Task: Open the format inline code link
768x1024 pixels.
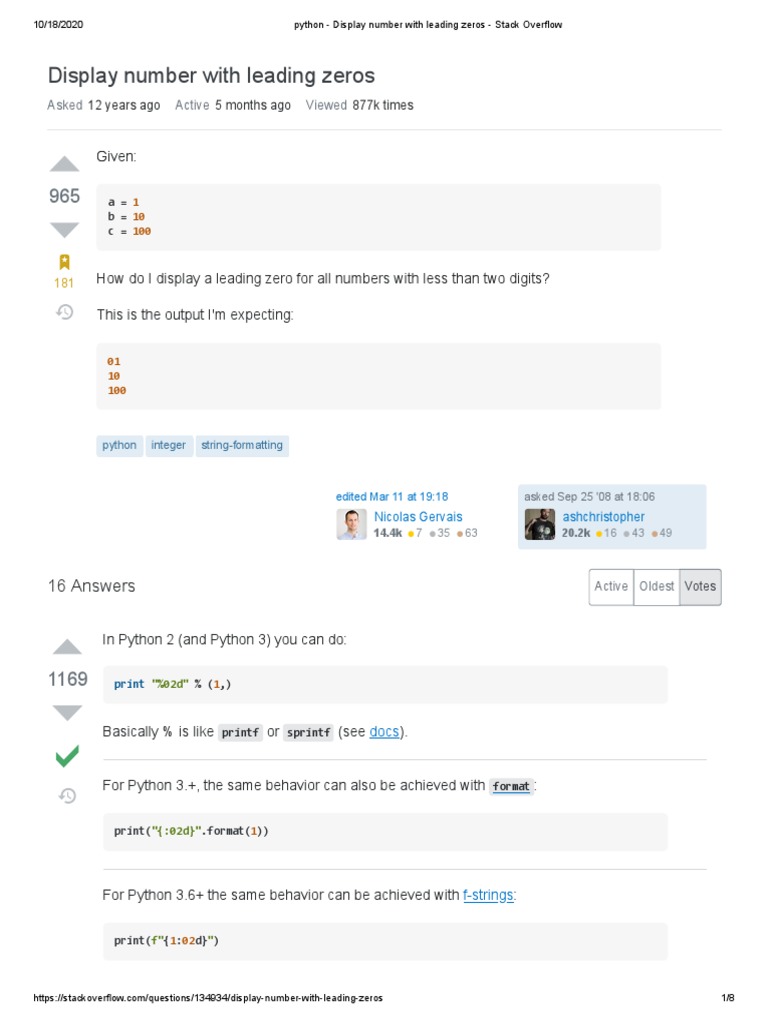Action: click(511, 786)
